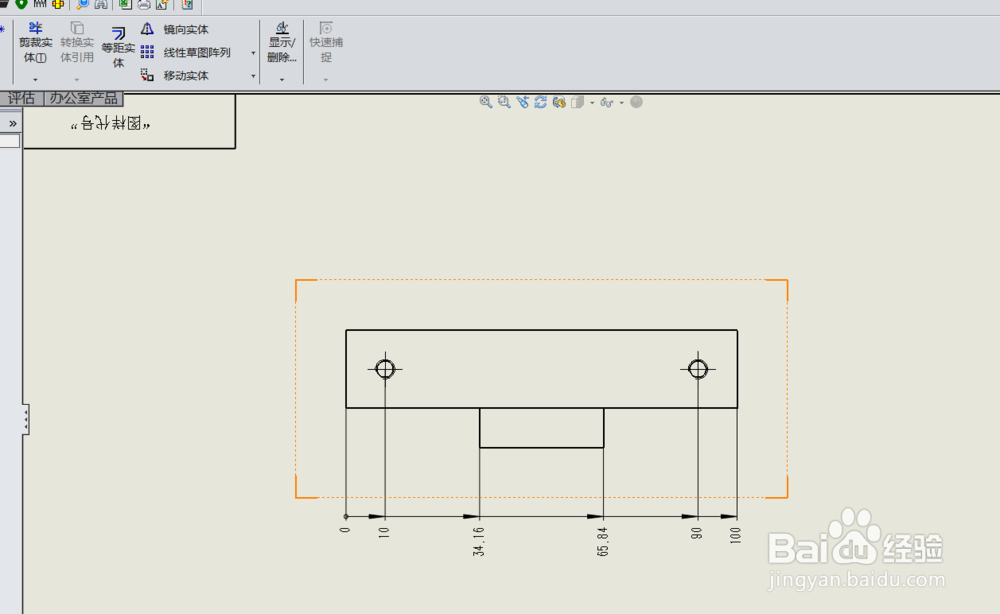Image resolution: width=1000 pixels, height=614 pixels.
Task: Expand the Move Entities flyout arrow
Action: click(x=253, y=77)
